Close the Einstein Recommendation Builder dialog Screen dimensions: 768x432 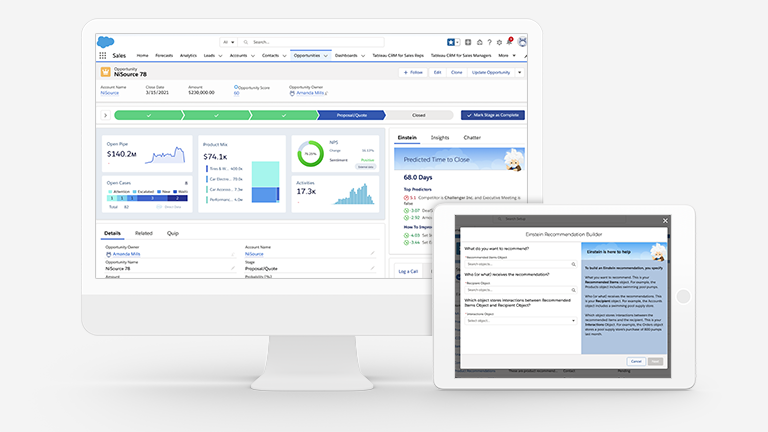pyautogui.click(x=667, y=220)
